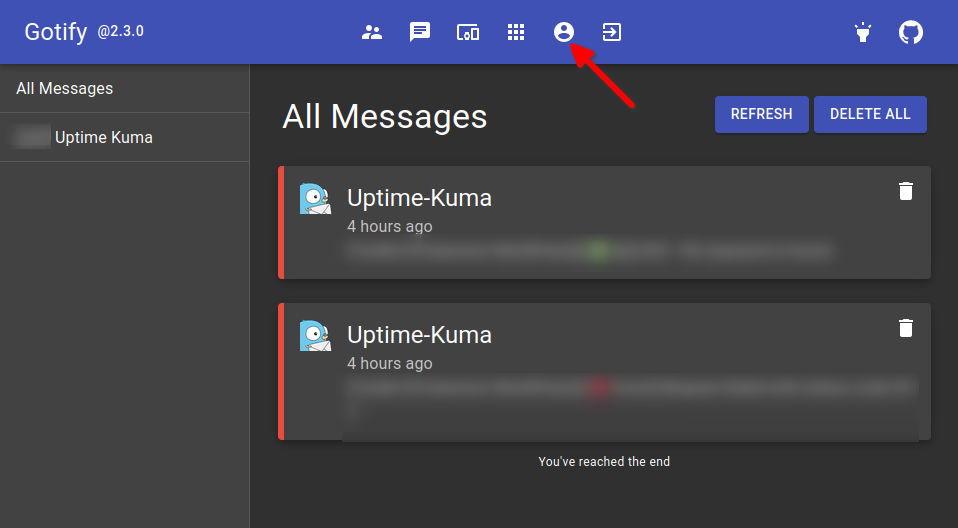Screen dimensions: 958x528
Task: Click '4 hours ago' on first message
Action: pos(390,227)
